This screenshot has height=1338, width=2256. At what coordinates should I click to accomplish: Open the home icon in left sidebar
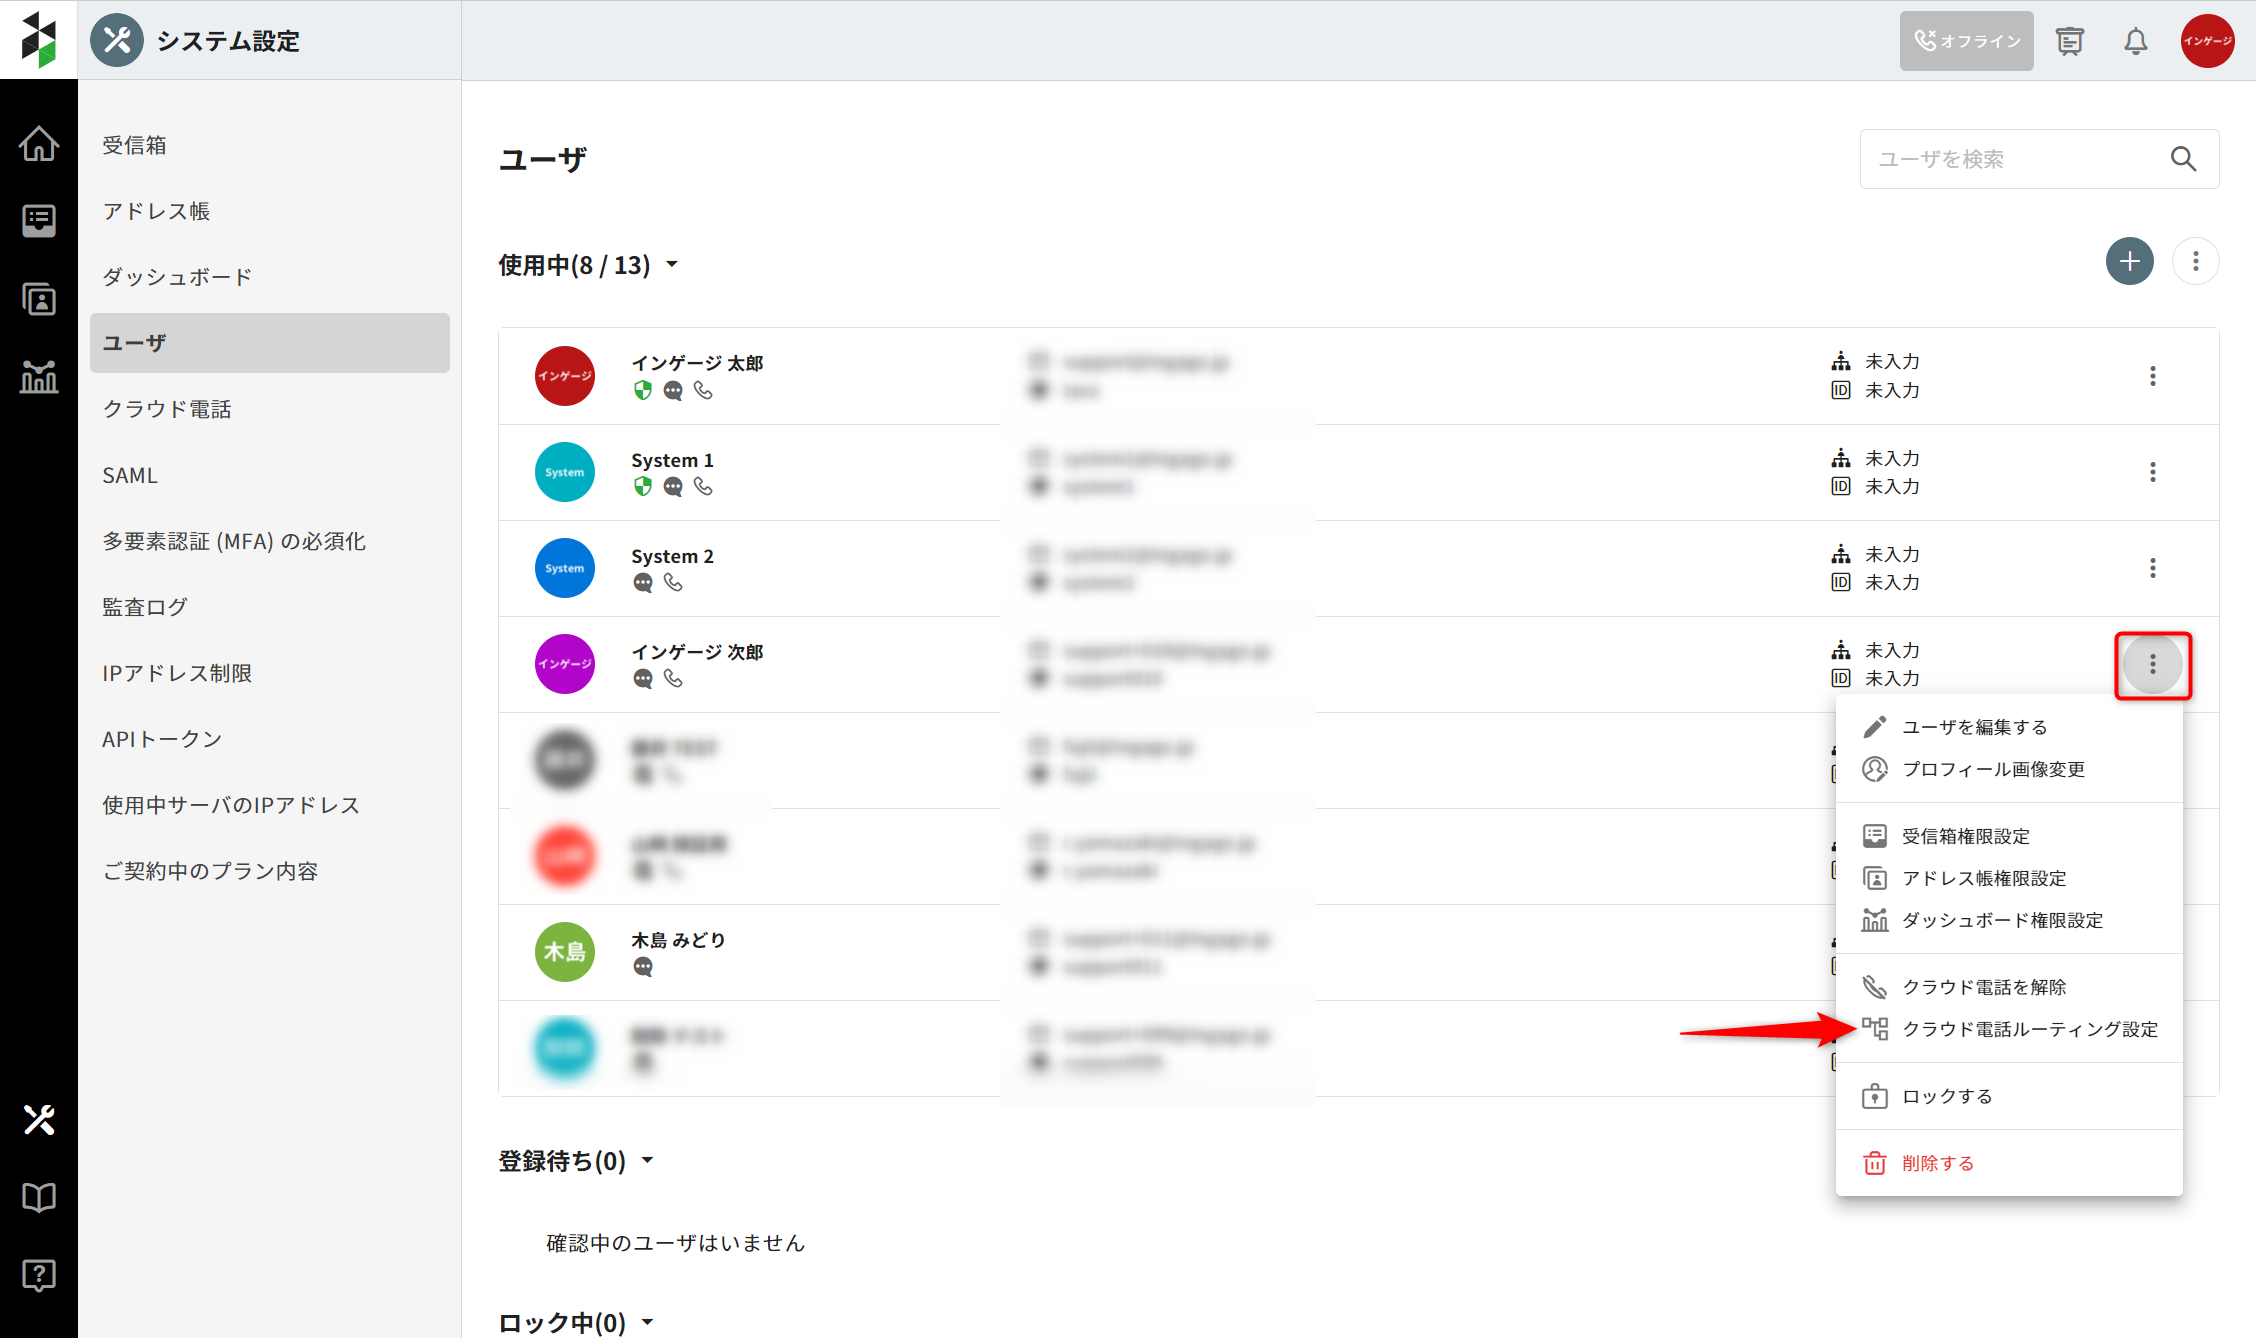click(38, 143)
